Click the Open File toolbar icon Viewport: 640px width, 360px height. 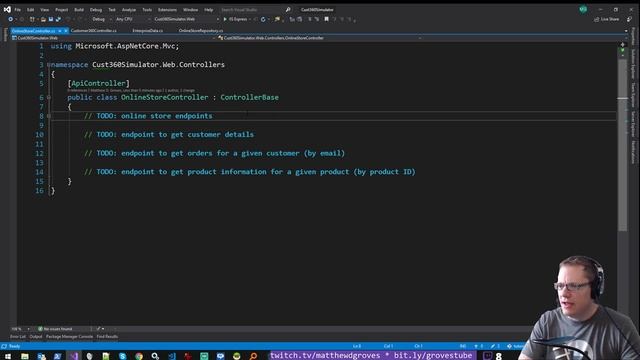tap(43, 19)
